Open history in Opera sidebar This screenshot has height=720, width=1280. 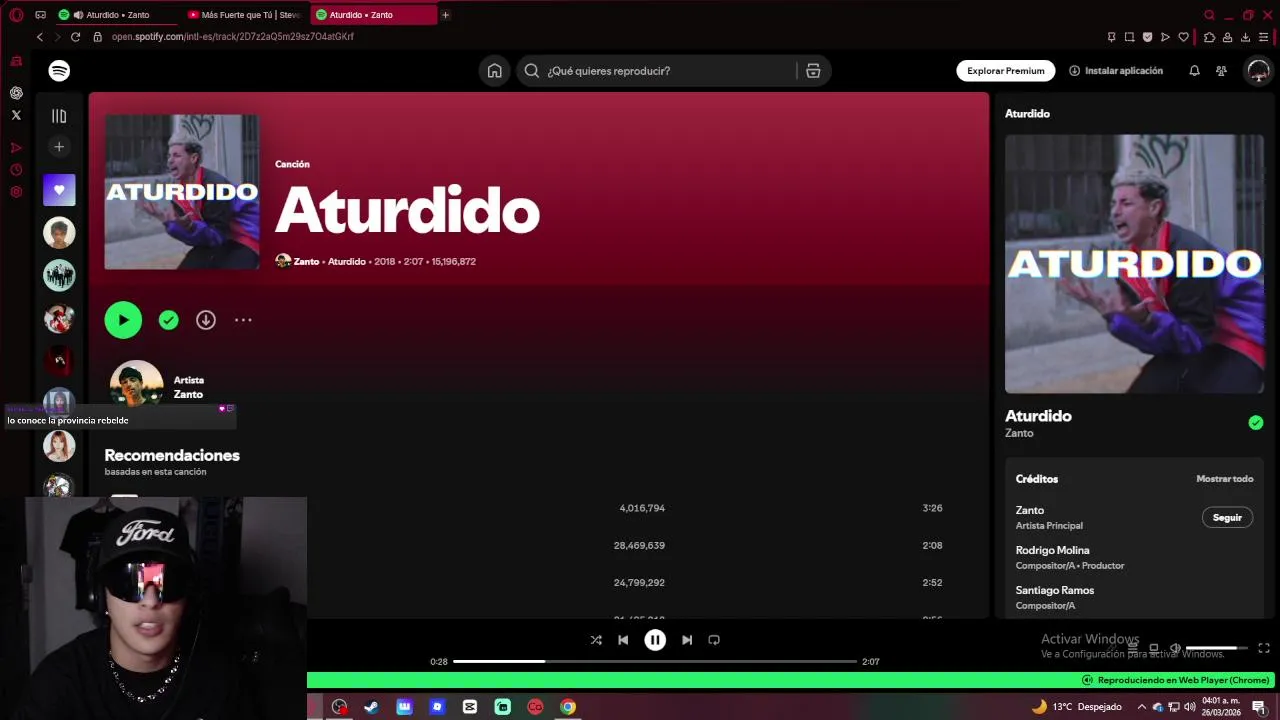click(x=16, y=170)
